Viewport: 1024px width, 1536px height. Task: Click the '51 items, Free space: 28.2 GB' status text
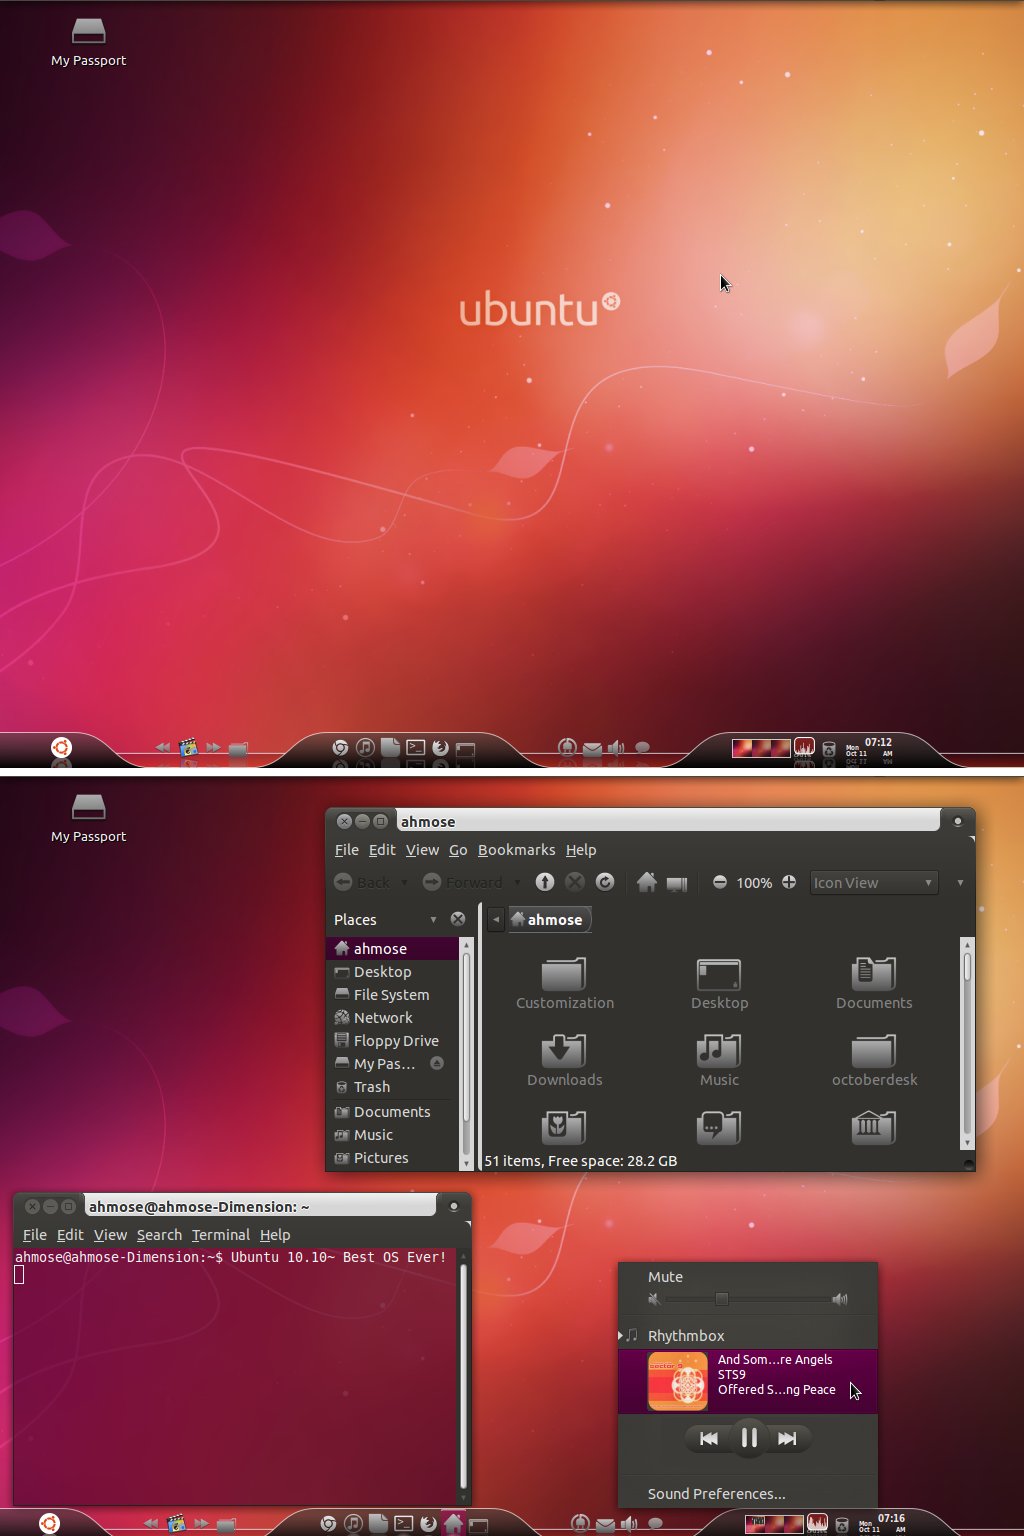[581, 1161]
